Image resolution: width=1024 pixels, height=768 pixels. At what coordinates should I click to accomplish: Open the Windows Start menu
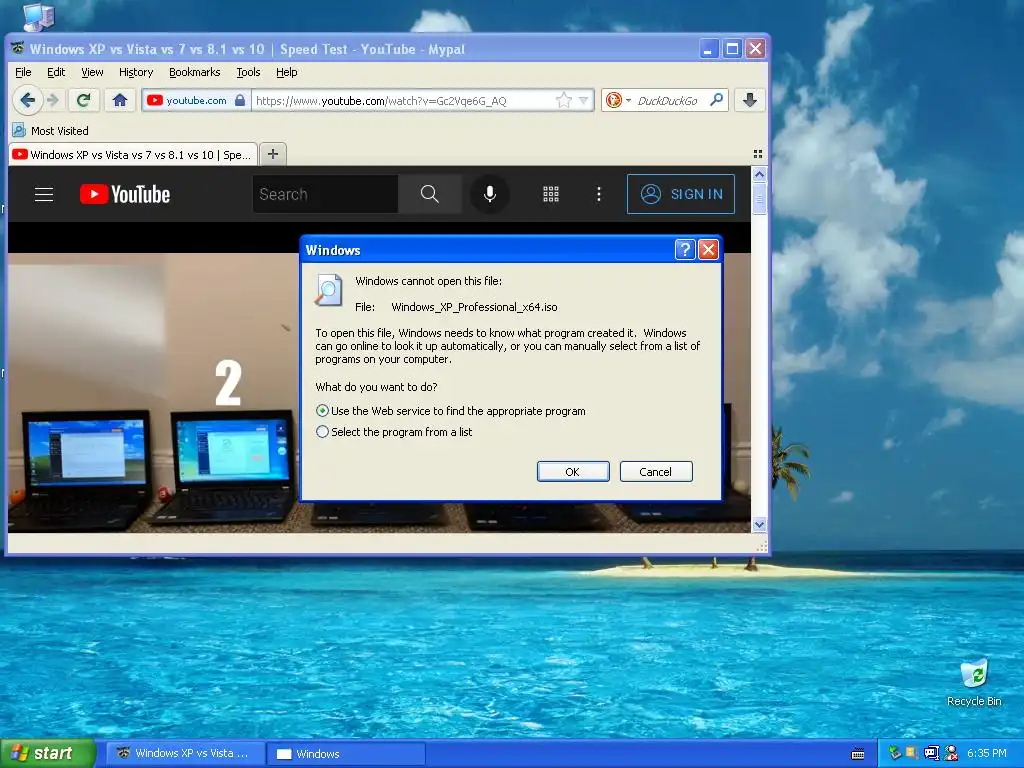click(48, 754)
